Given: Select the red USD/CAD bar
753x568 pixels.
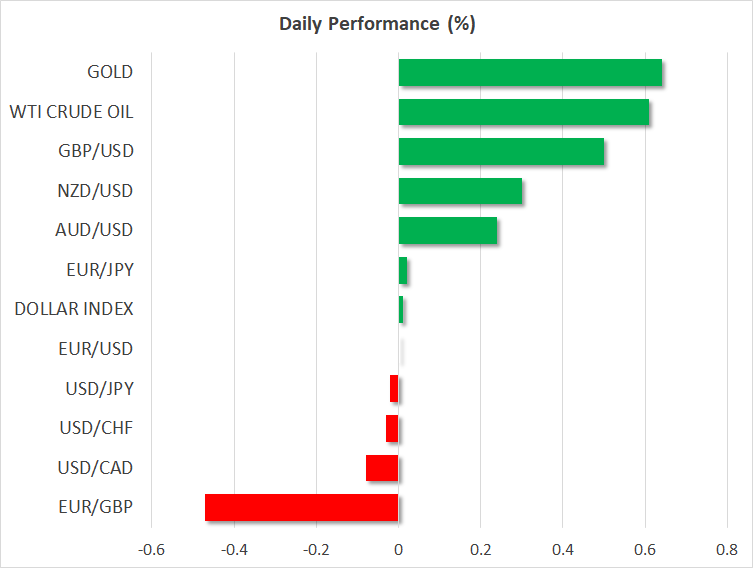Looking at the screenshot, I should 382,468.
